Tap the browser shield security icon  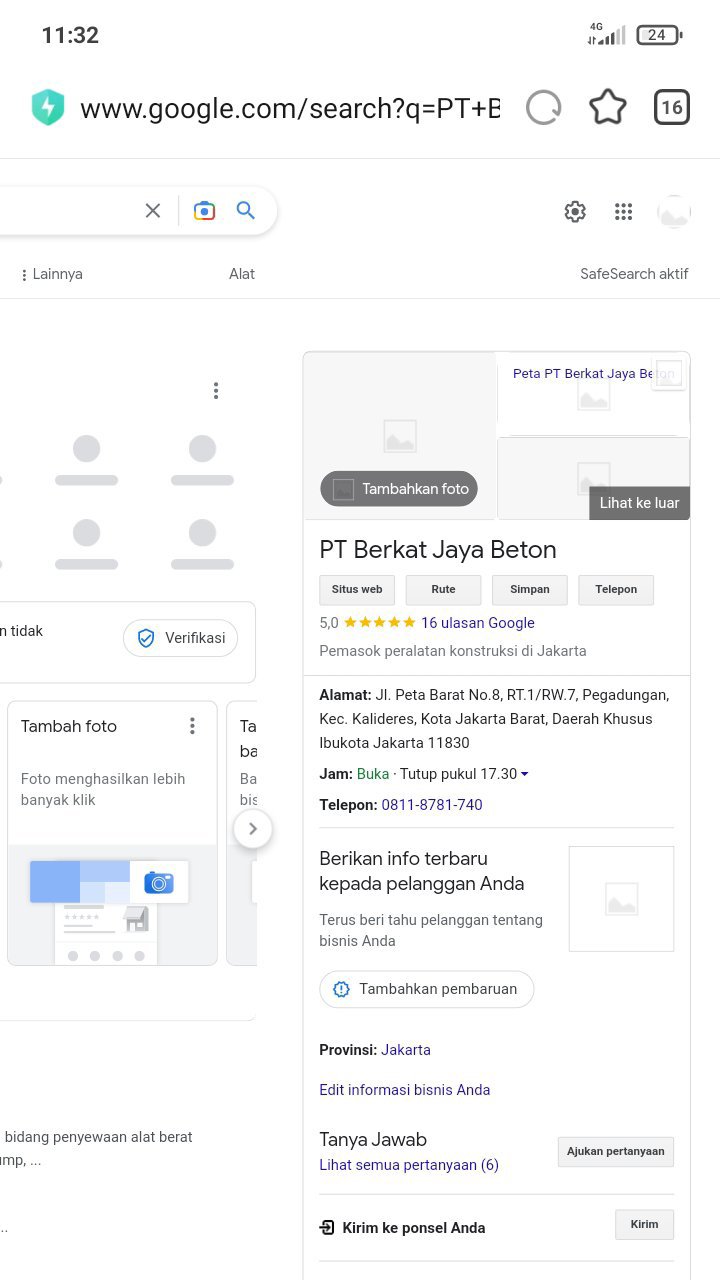(48, 108)
